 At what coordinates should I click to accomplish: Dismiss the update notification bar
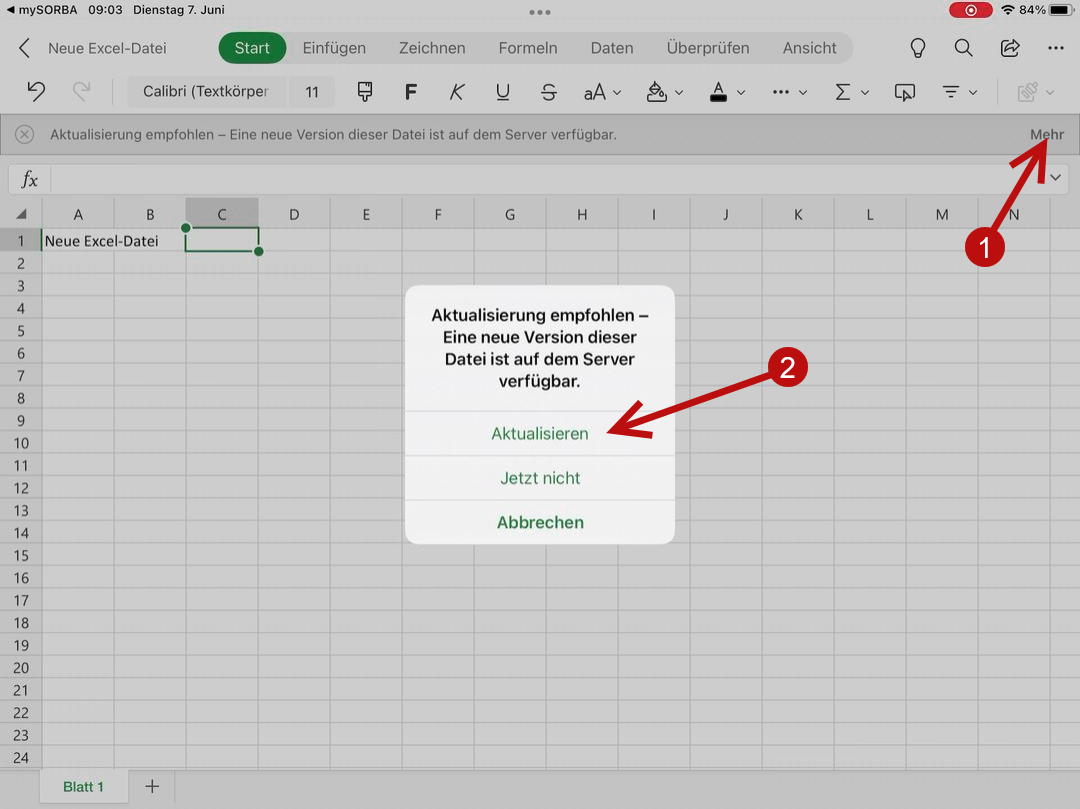coord(25,134)
